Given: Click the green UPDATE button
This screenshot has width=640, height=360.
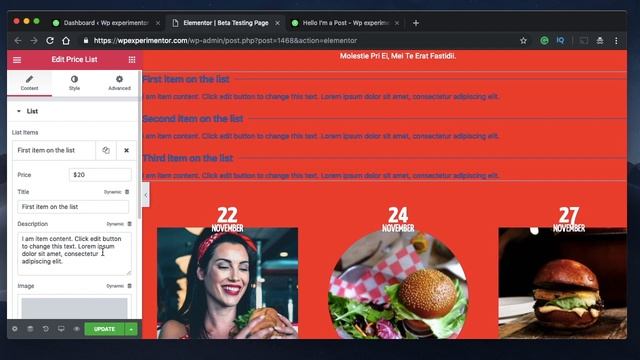Looking at the screenshot, I should (104, 329).
